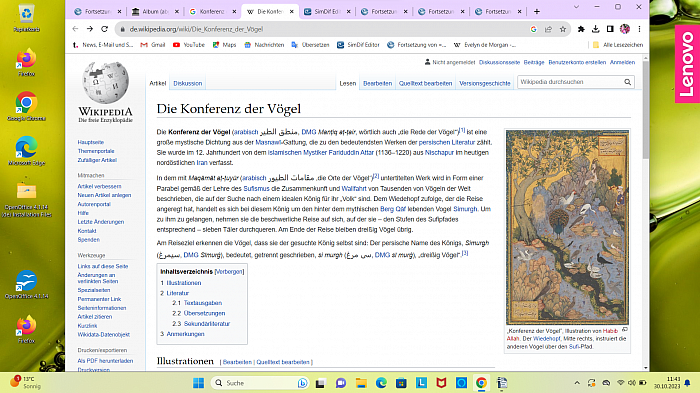Open the Konferenz der Vögel illustration thumbnail
700x393 pixels.
(567, 227)
